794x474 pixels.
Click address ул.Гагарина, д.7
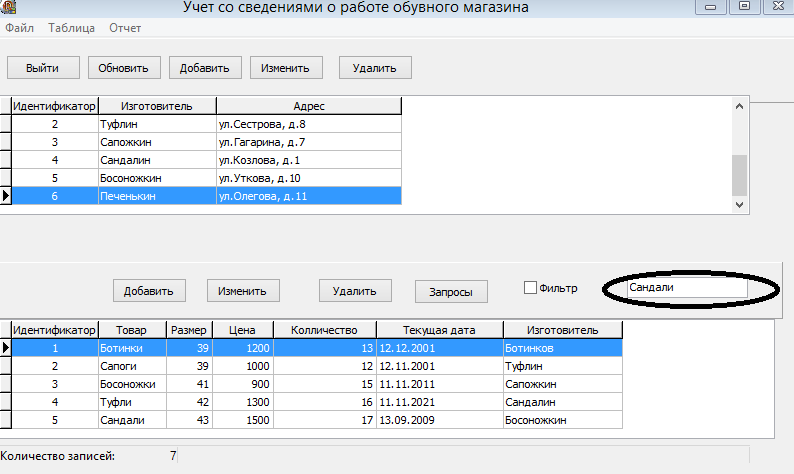[309, 142]
